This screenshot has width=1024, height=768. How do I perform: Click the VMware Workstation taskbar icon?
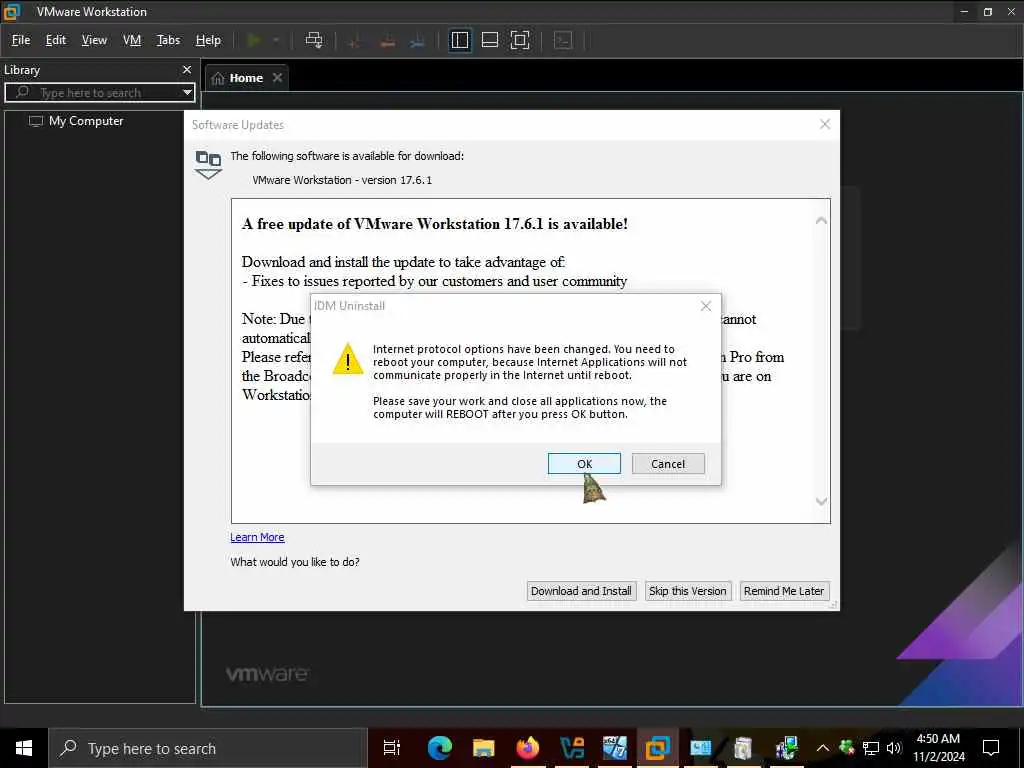657,748
